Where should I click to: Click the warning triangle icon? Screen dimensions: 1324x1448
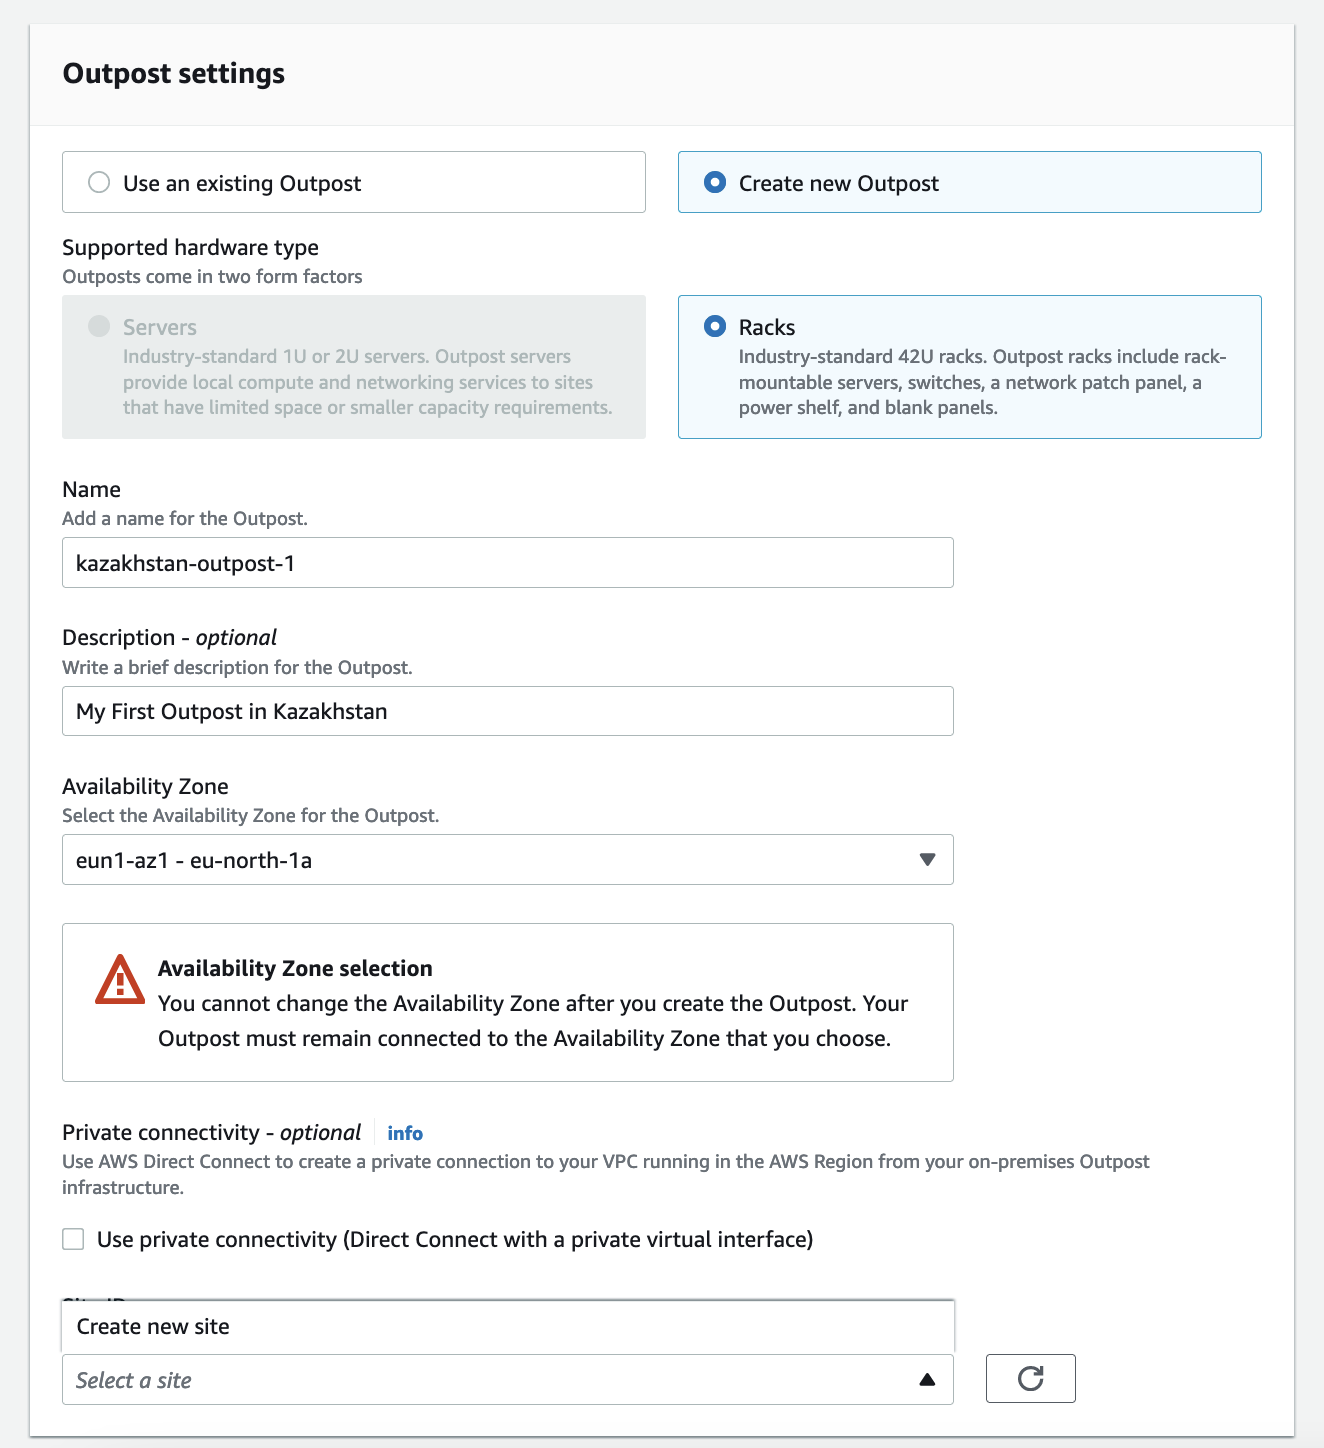[120, 980]
